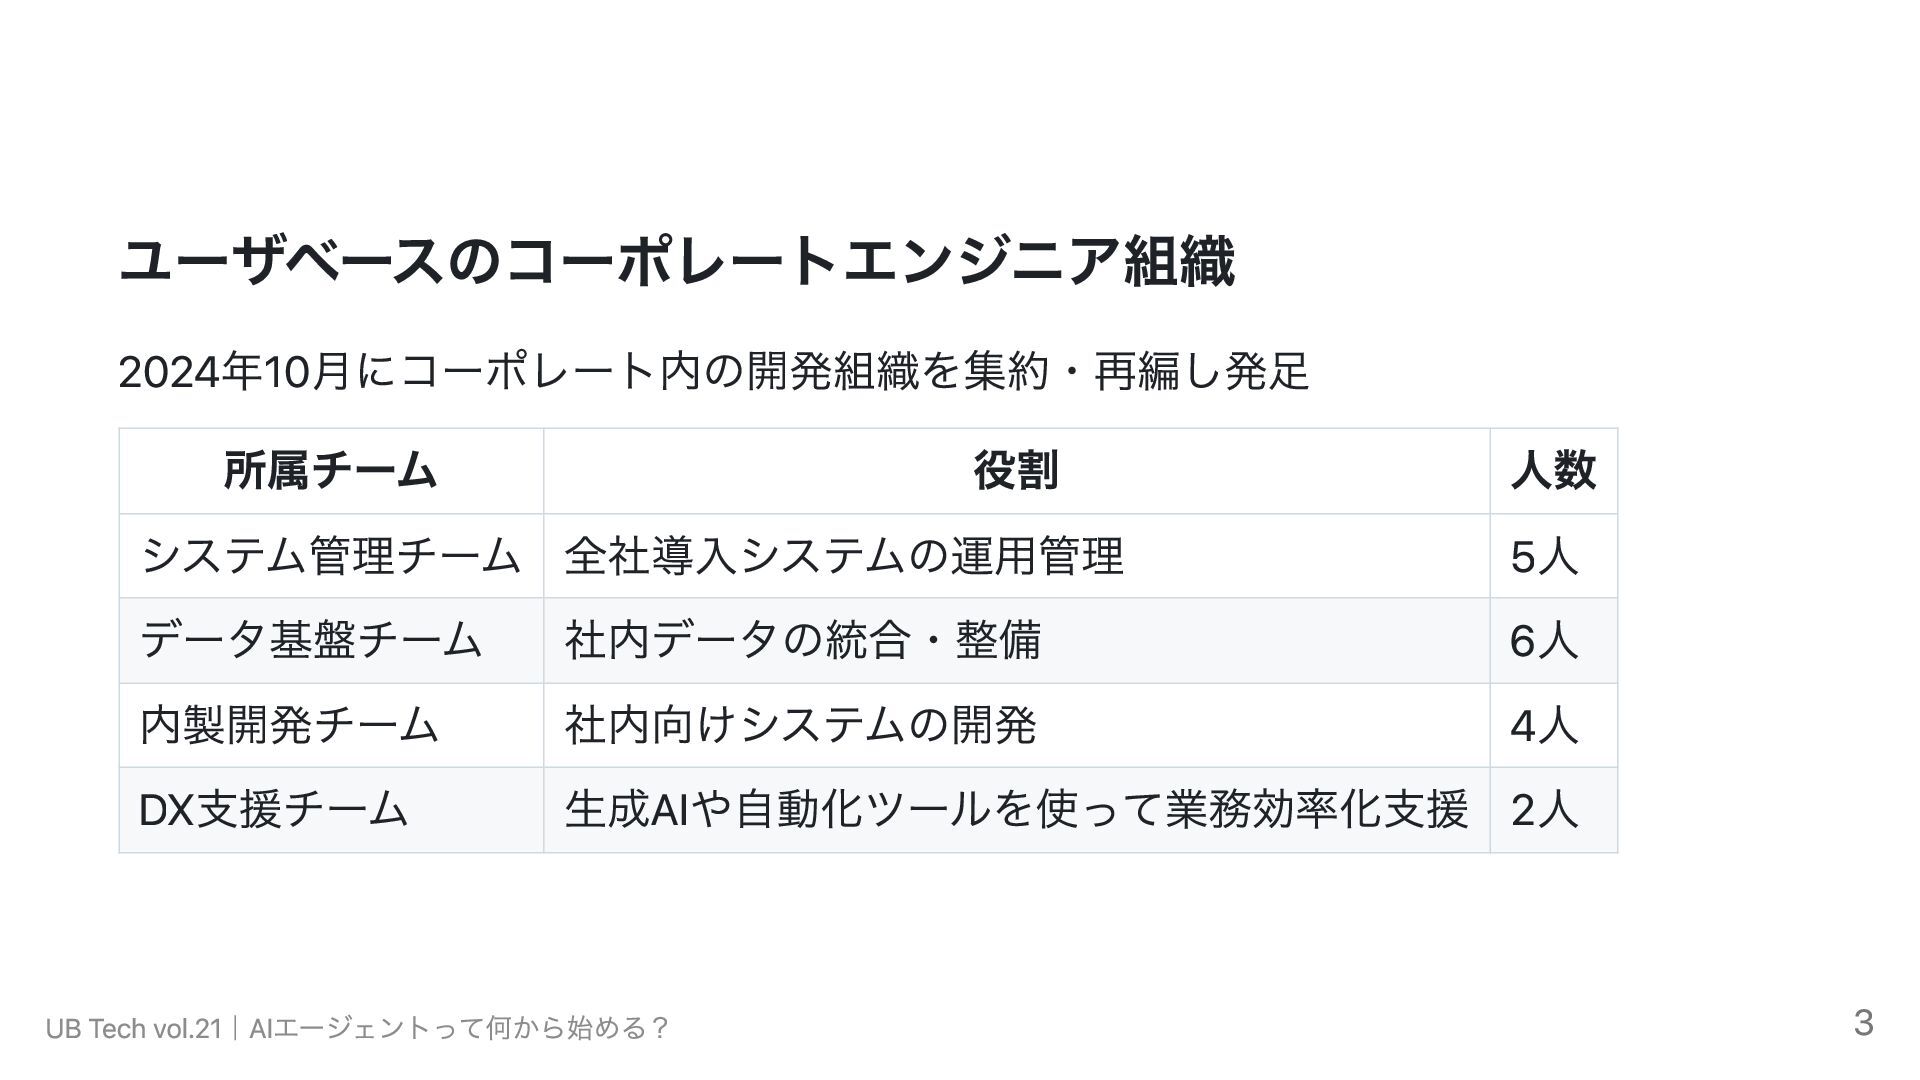Viewport: 1920px width, 1080px height.
Task: Click the UB Tech vol.21 footer text
Action: [133, 1028]
